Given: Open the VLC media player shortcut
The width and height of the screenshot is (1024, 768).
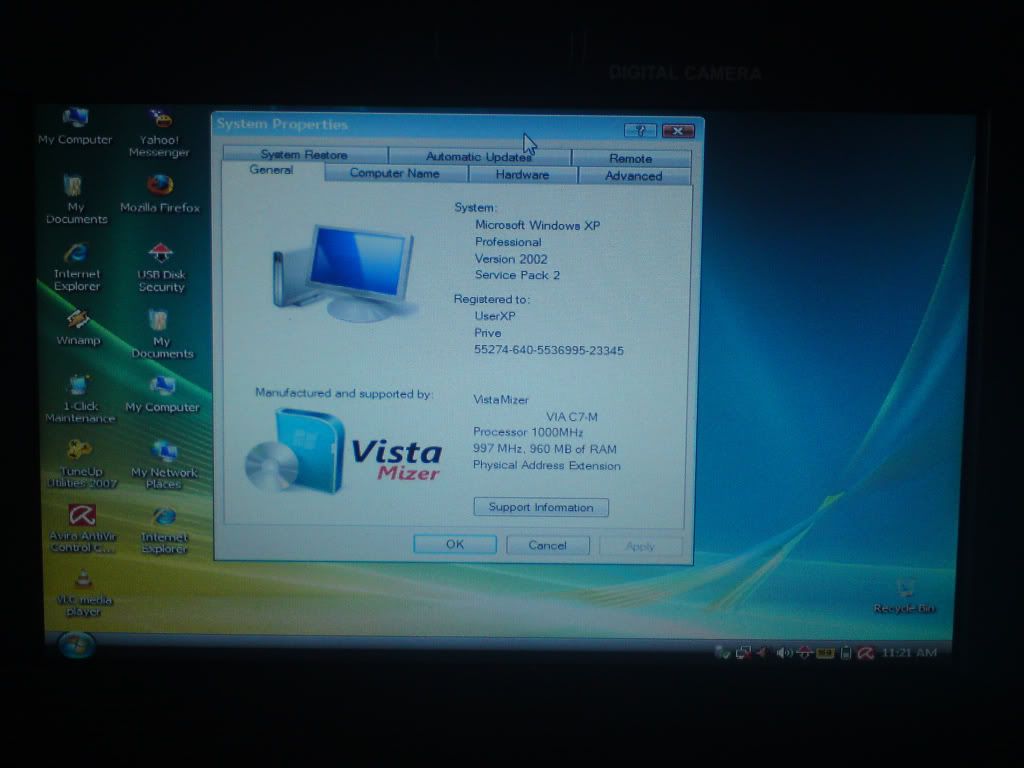Looking at the screenshot, I should [84, 580].
